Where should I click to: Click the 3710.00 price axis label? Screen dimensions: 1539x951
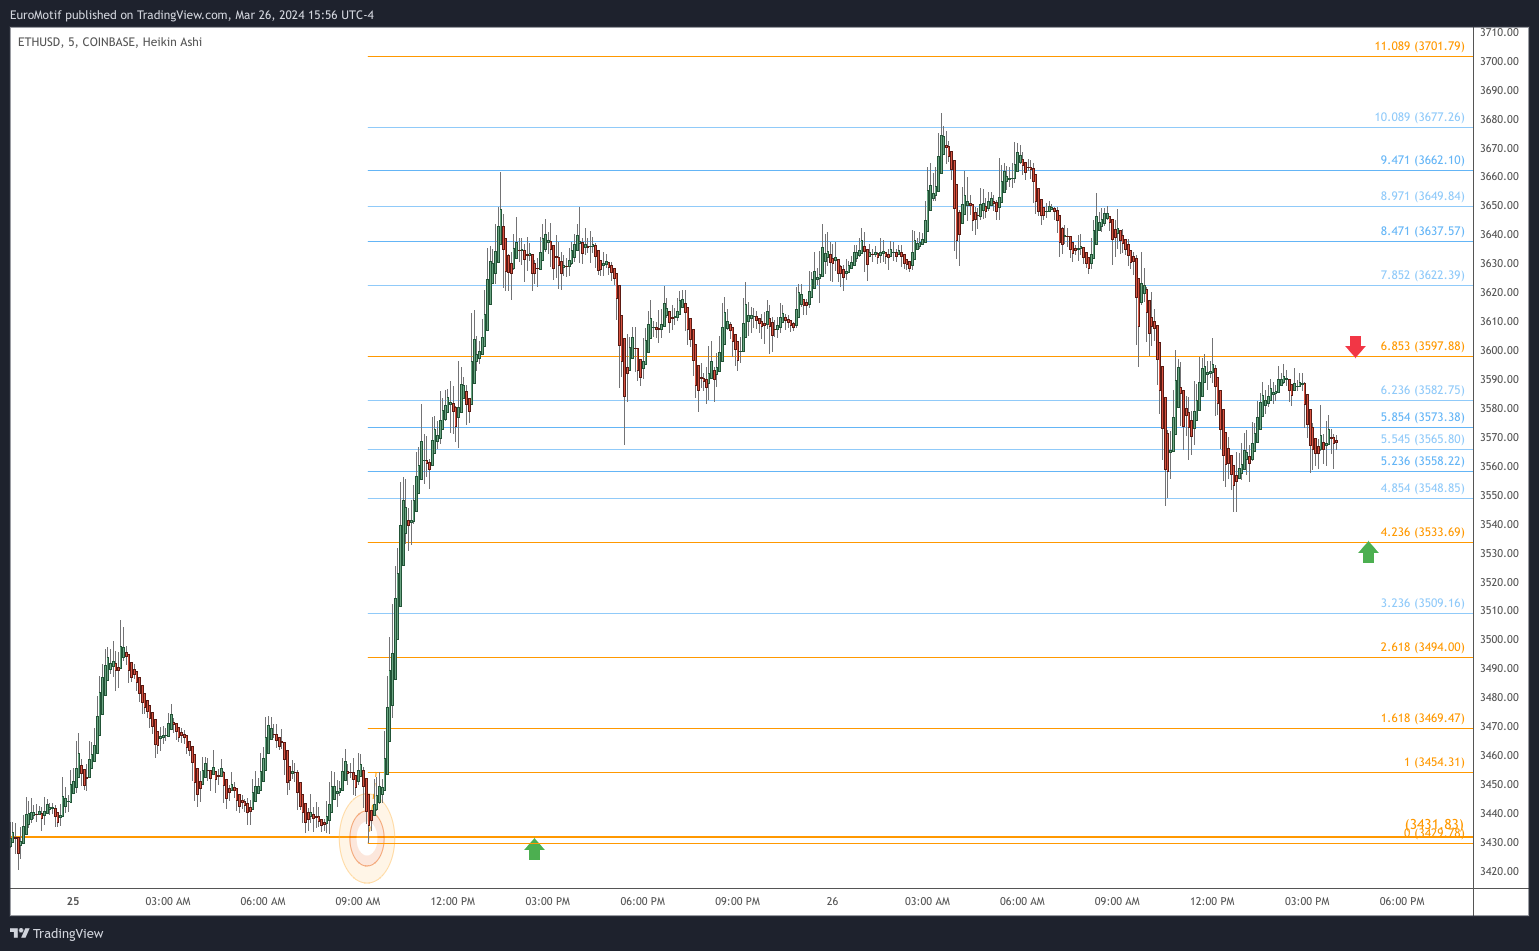point(1500,33)
